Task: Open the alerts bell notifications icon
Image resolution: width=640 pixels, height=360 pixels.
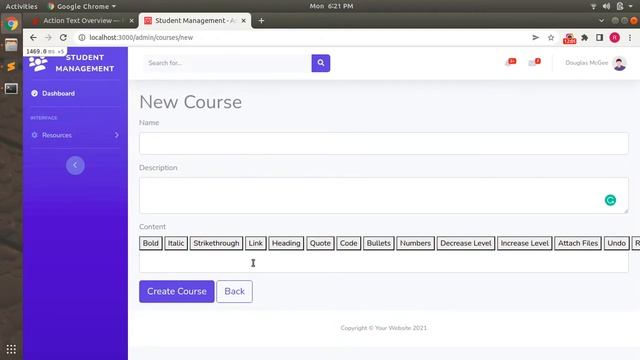Action: click(x=510, y=62)
